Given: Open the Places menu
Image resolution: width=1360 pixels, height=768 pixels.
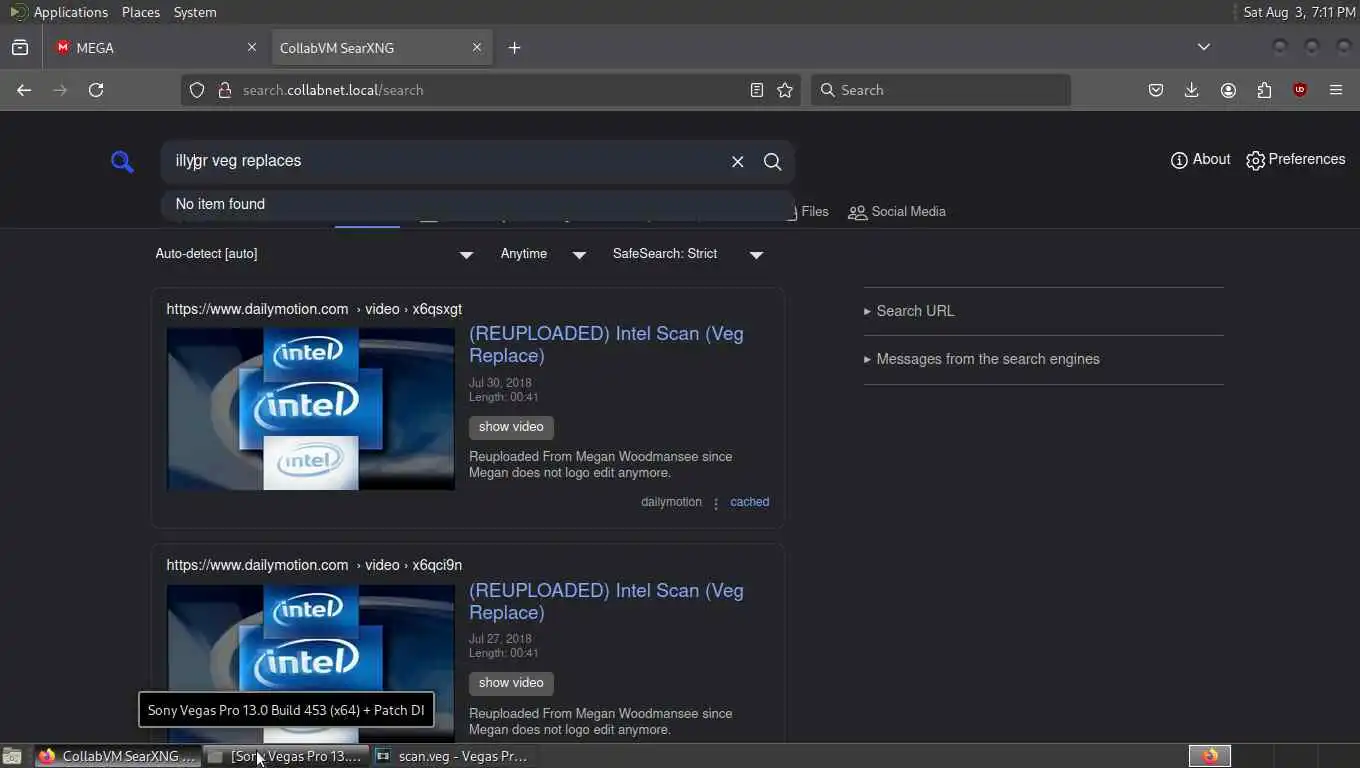Looking at the screenshot, I should 141,12.
